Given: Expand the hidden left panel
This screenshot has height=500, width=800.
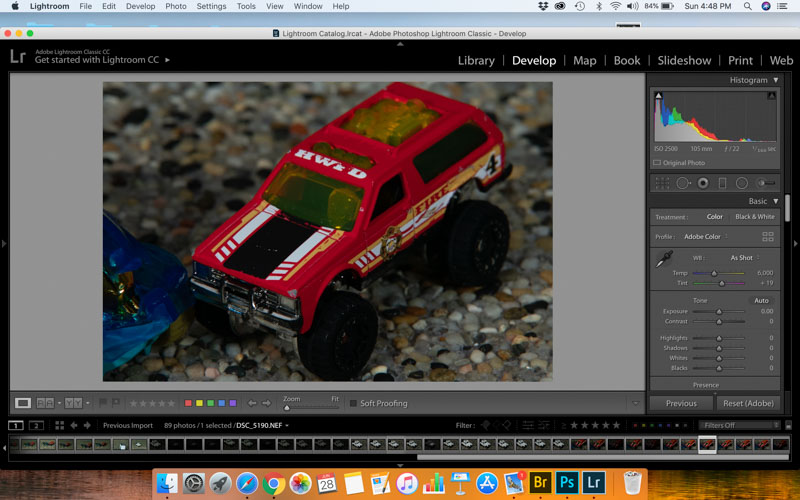Looking at the screenshot, I should coord(4,244).
